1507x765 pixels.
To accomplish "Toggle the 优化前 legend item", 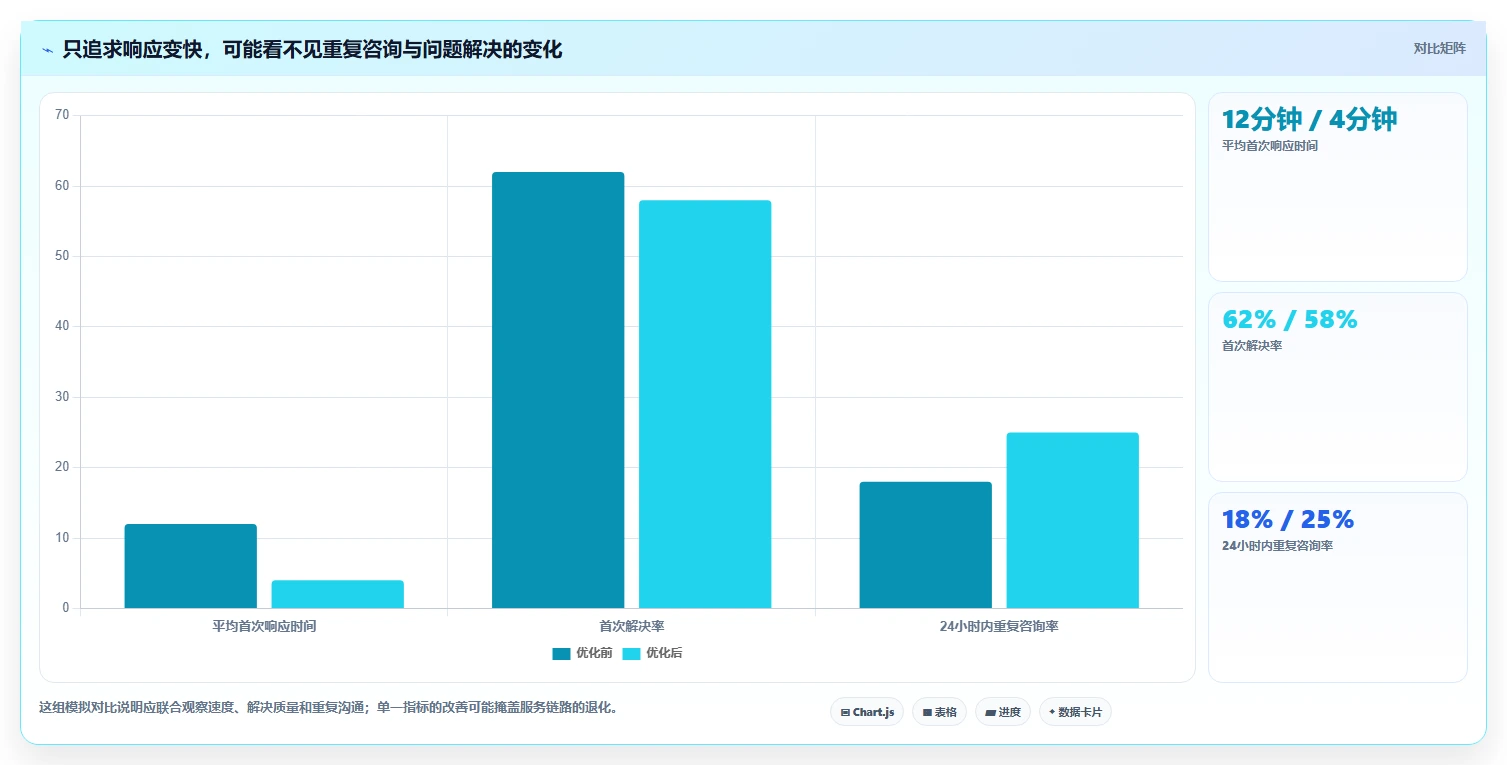I will 582,653.
